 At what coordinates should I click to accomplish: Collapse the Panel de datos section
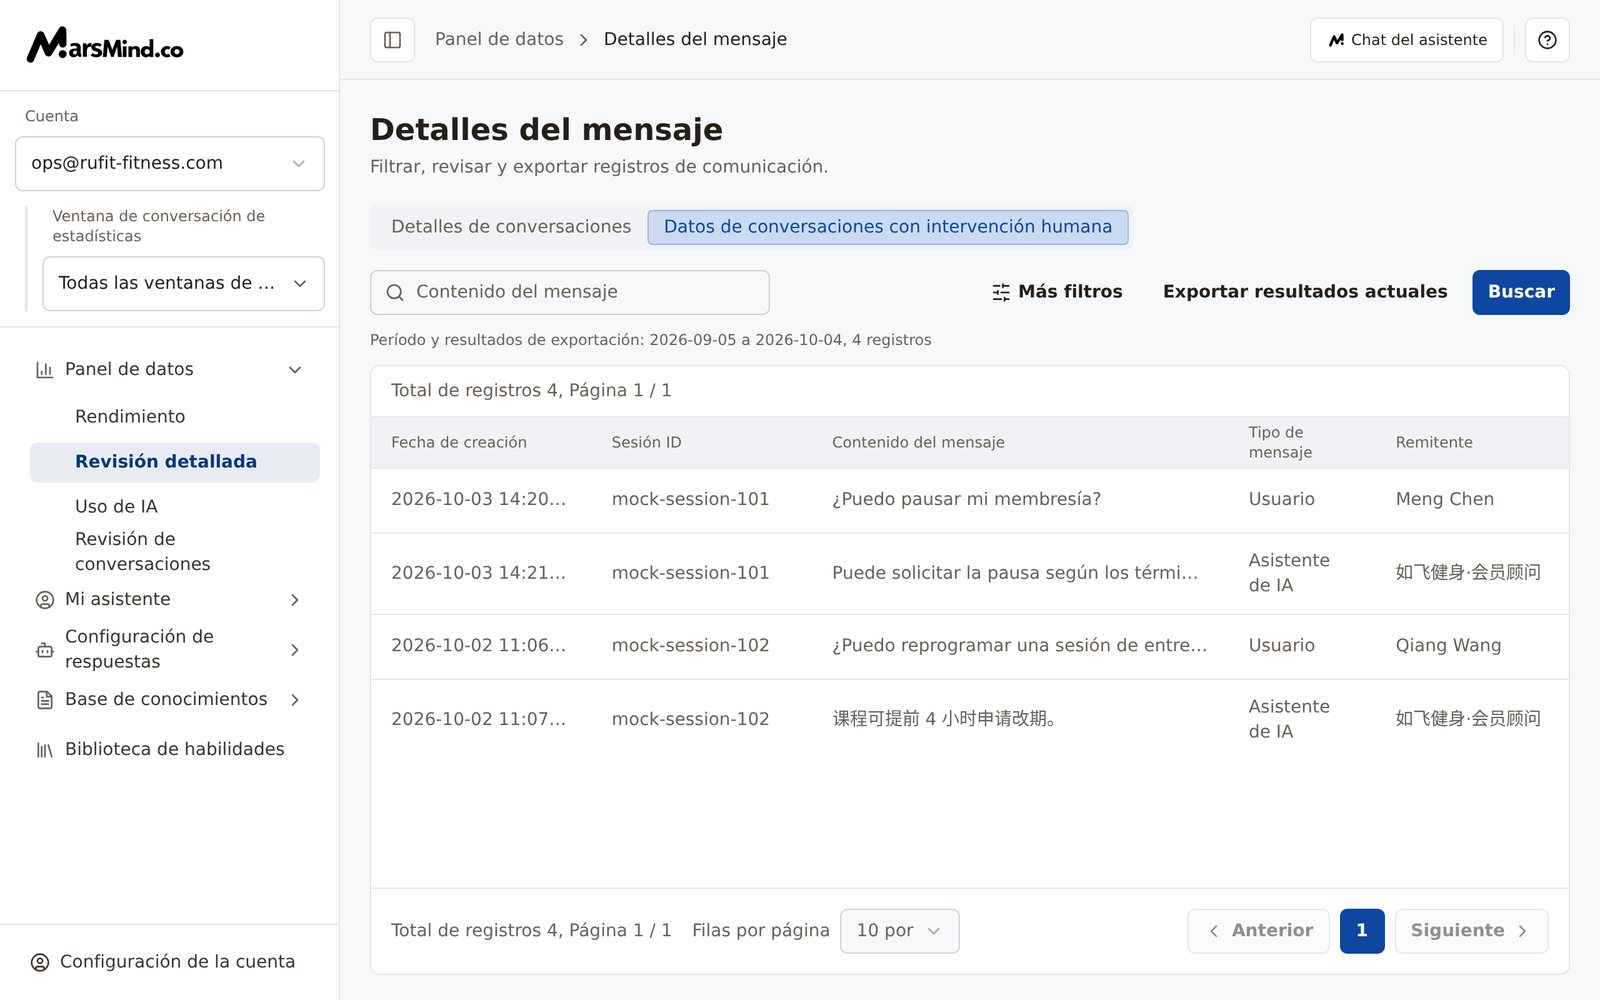pos(295,370)
